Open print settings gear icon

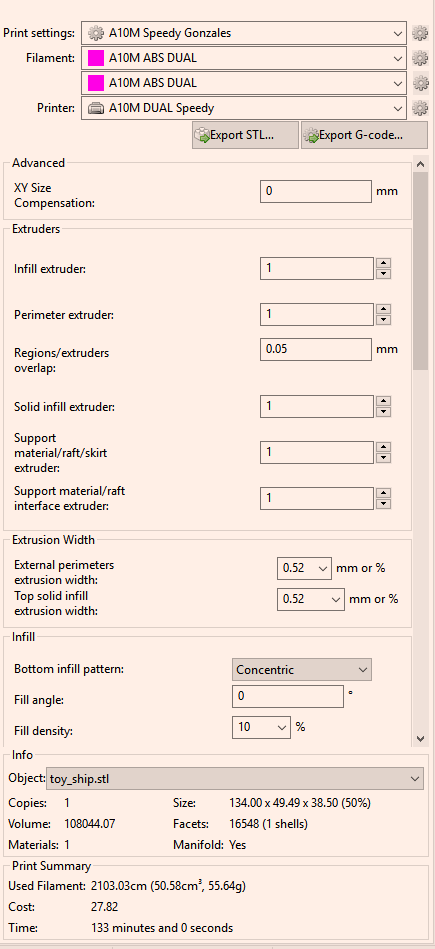coord(420,33)
